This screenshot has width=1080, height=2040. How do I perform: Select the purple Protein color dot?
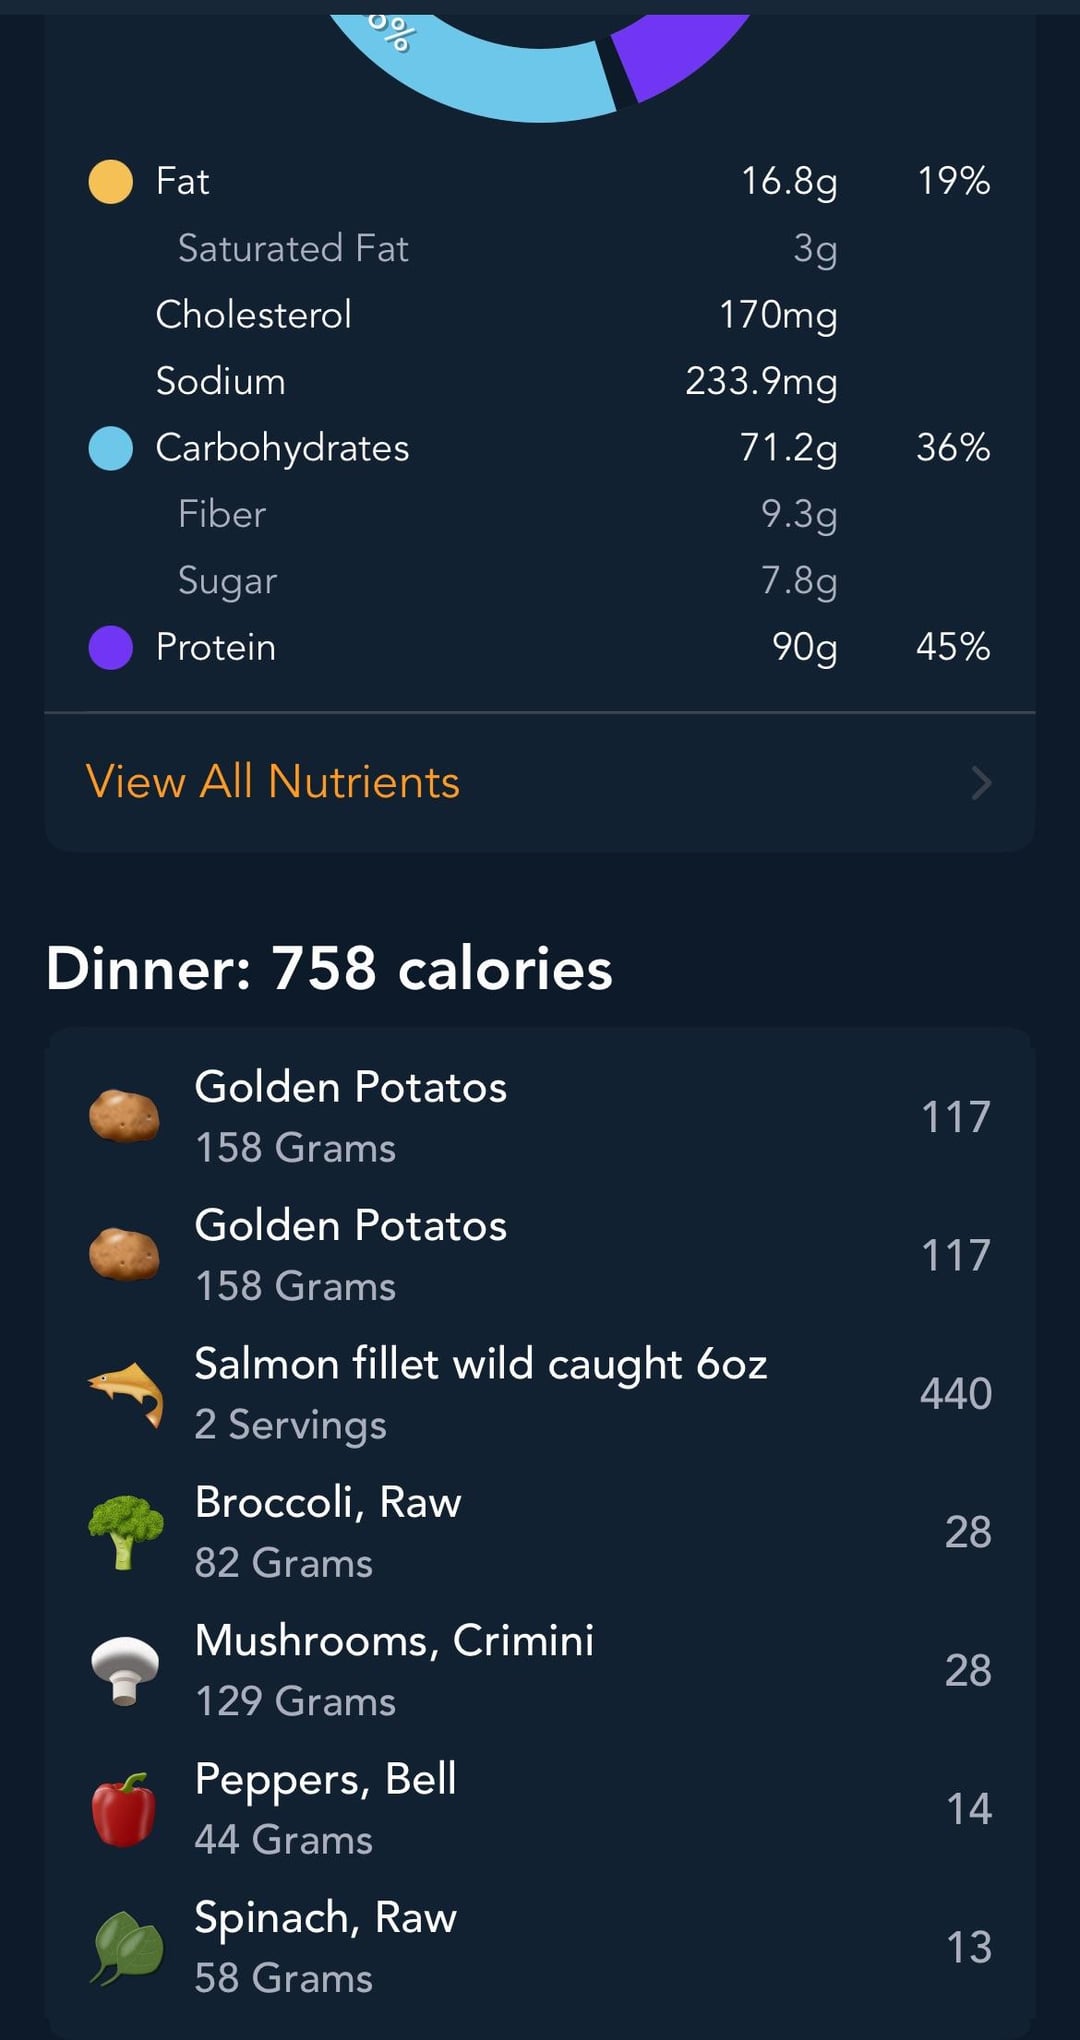[111, 647]
